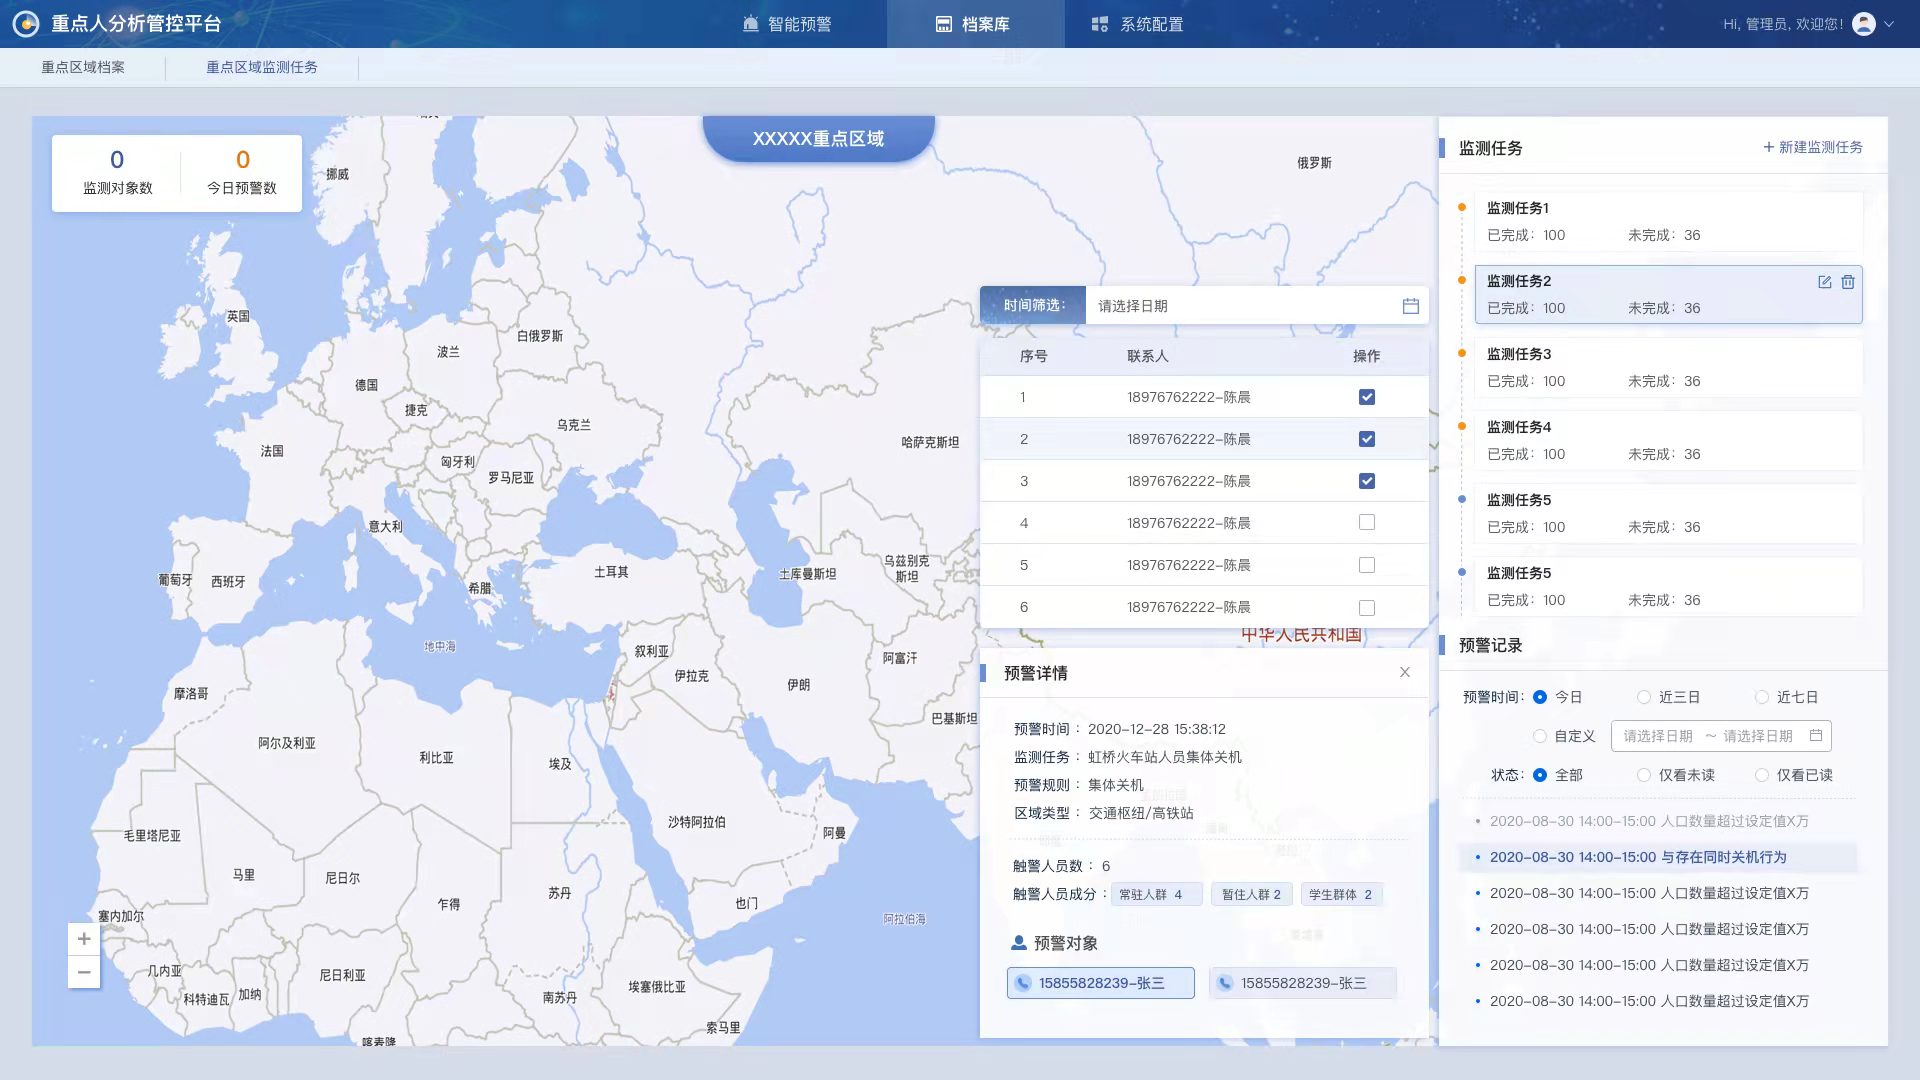
Task: Open the calendar icon in custom date range
Action: 1816,735
